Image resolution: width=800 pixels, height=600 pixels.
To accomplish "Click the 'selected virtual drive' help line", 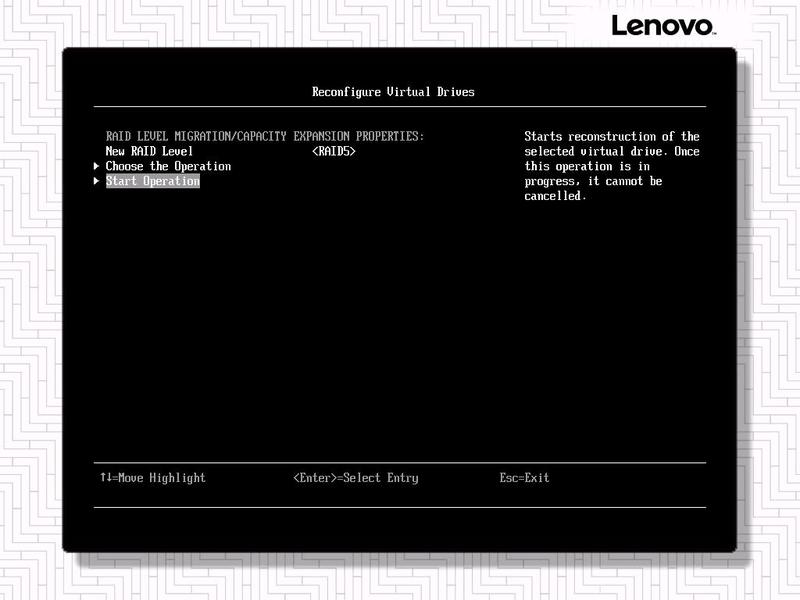I will click(612, 151).
